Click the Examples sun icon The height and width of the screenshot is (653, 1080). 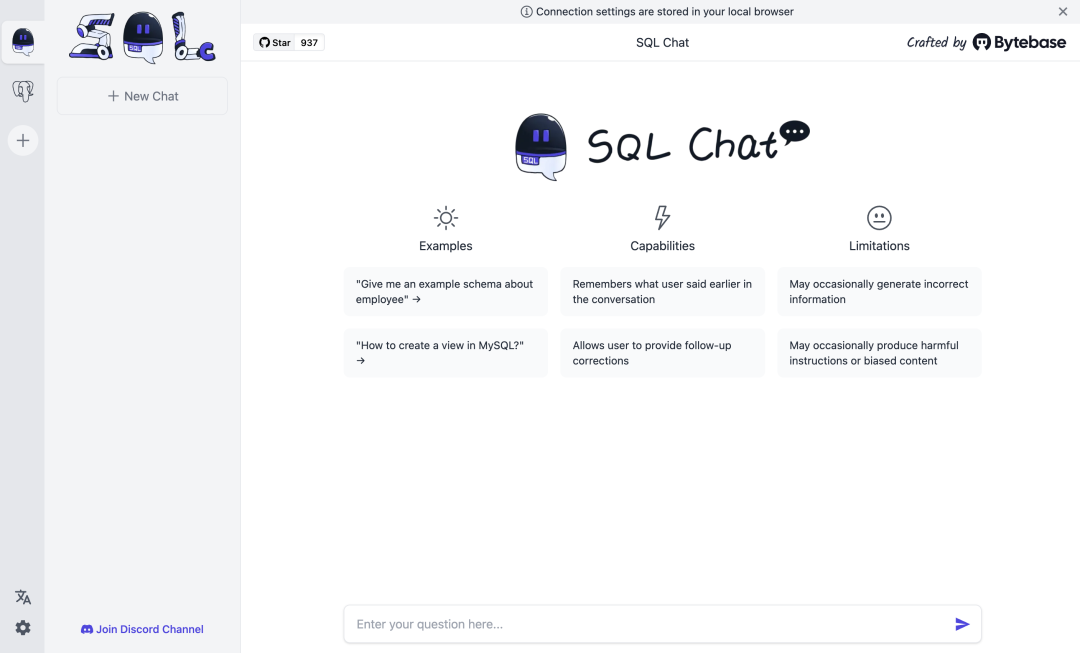(446, 218)
